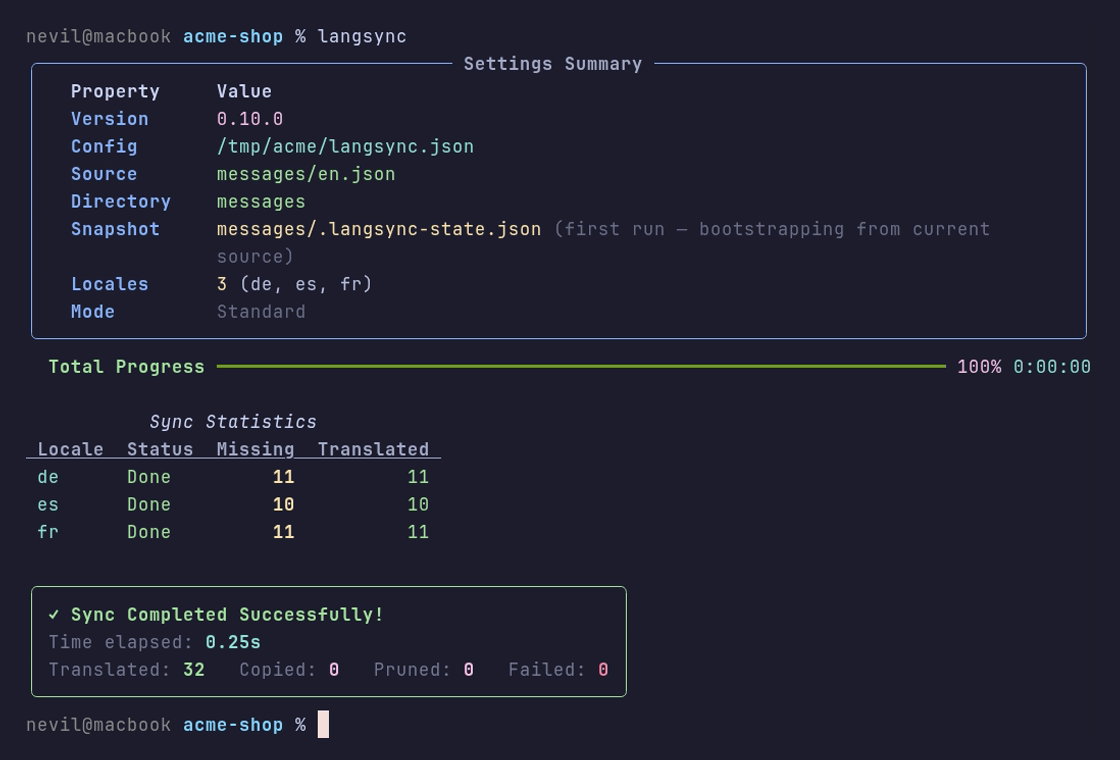
Task: Click the elapsed timer '0:00:00'
Action: [x=1052, y=366]
